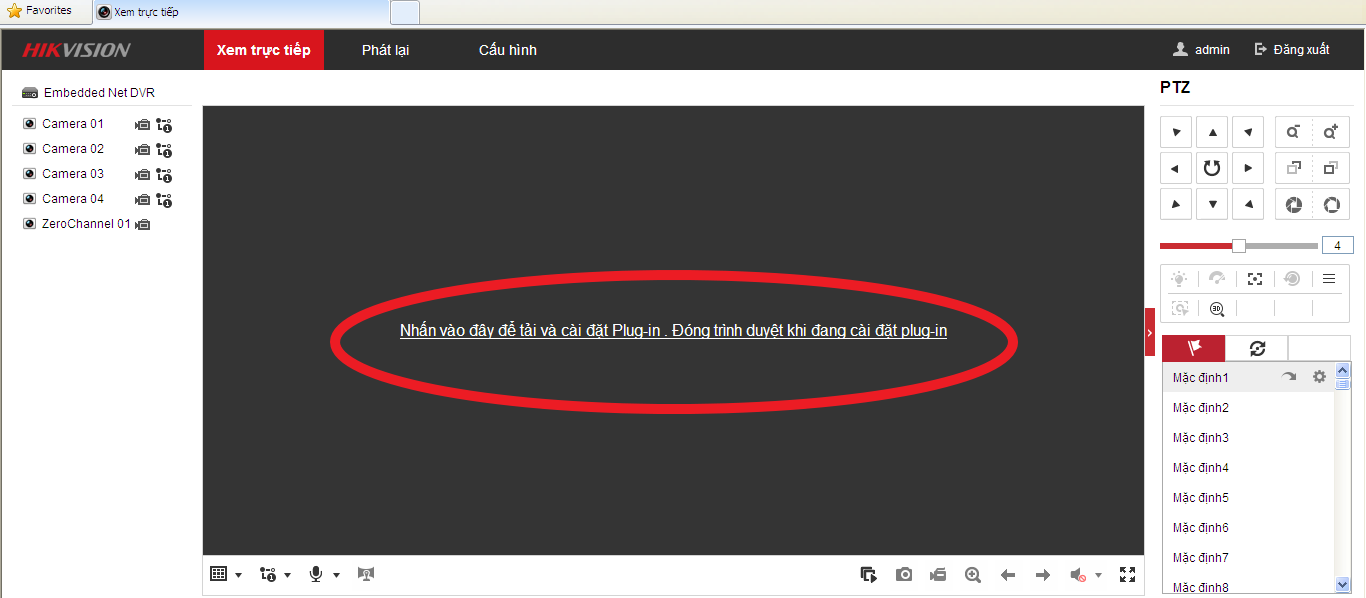Image resolution: width=1366 pixels, height=598 pixels.
Task: Start recording for Camera 04
Action: (x=143, y=200)
